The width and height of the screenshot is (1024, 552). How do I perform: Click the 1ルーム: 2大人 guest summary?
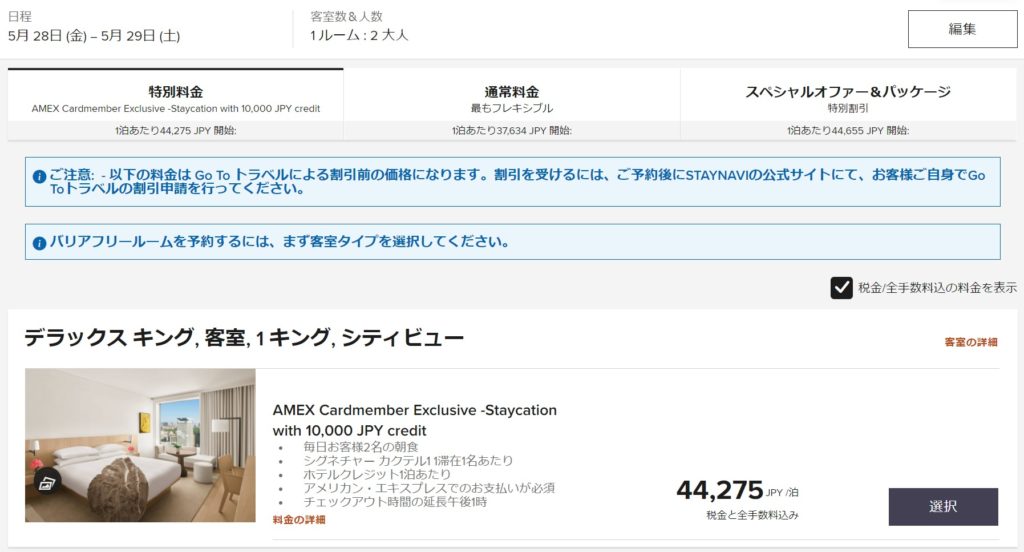359,36
